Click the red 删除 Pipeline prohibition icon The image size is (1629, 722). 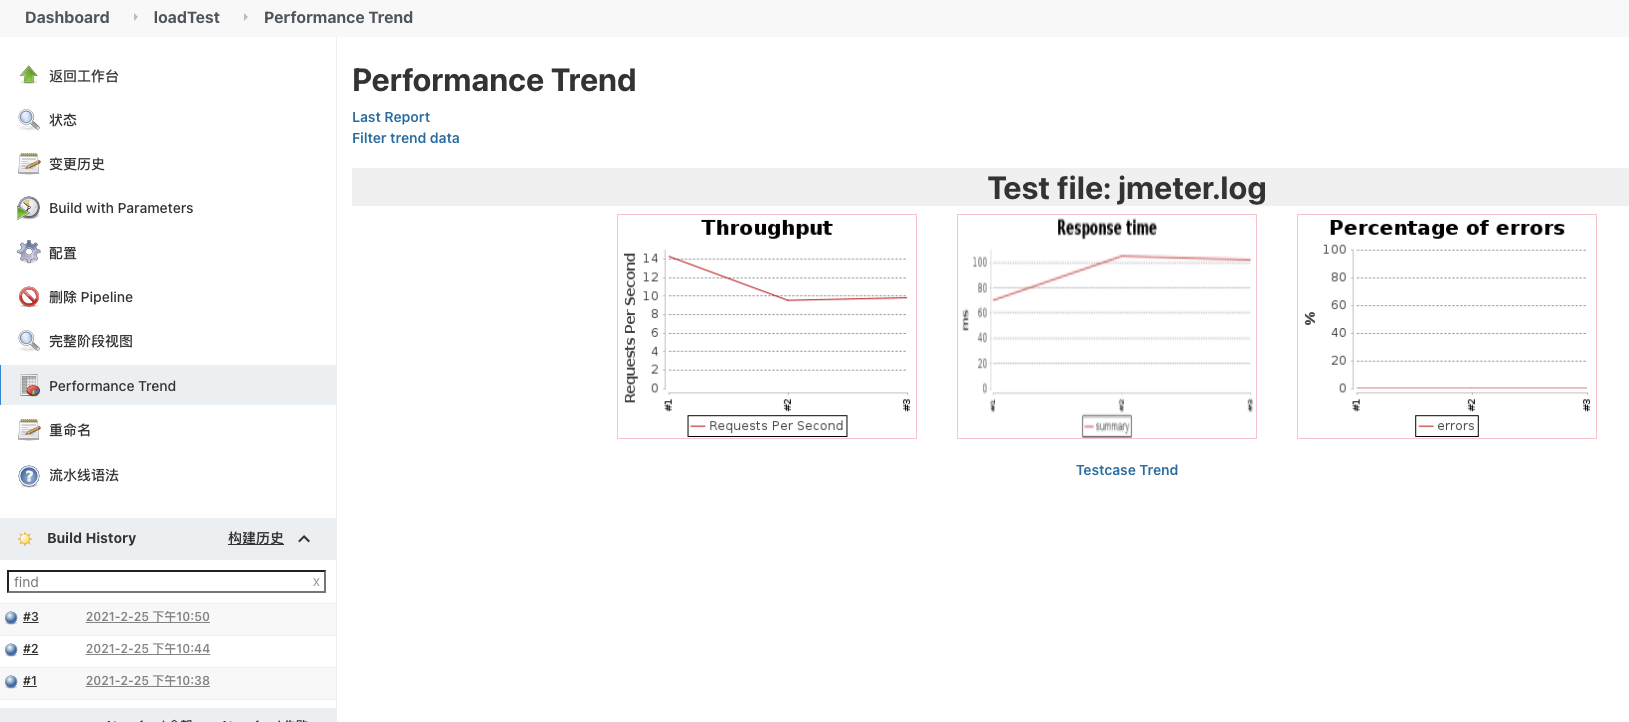click(29, 297)
